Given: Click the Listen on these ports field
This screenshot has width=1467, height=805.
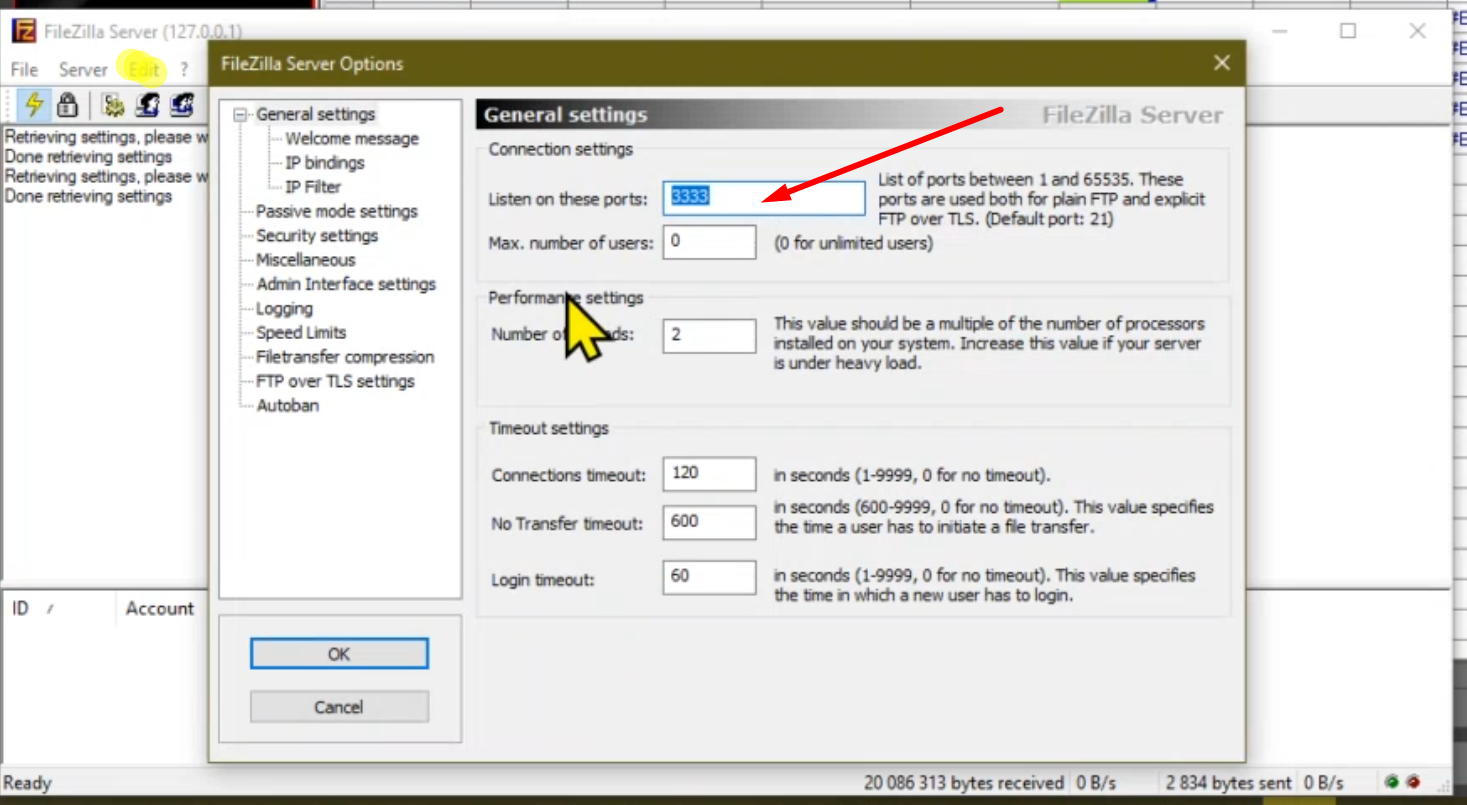Looking at the screenshot, I should pos(763,198).
